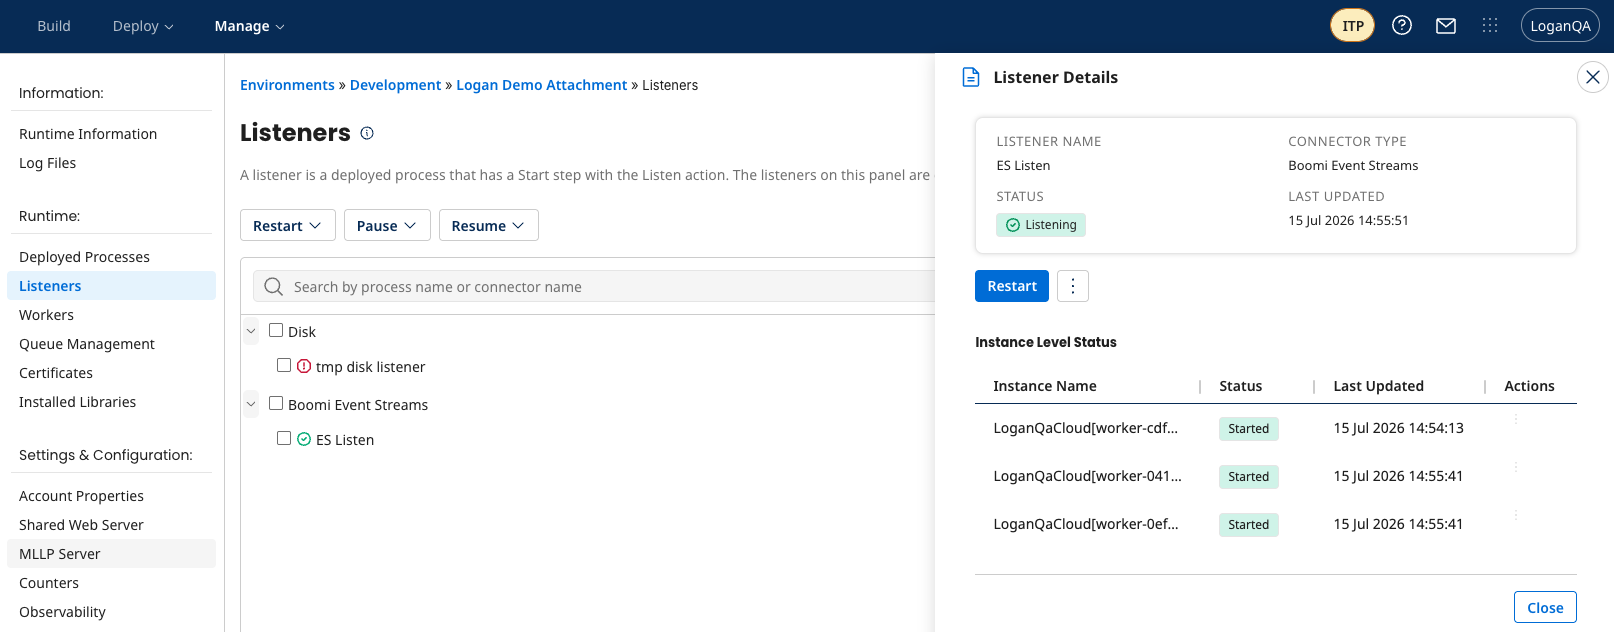Click ES Listen listening status icon
The image size is (1614, 632).
pos(304,440)
